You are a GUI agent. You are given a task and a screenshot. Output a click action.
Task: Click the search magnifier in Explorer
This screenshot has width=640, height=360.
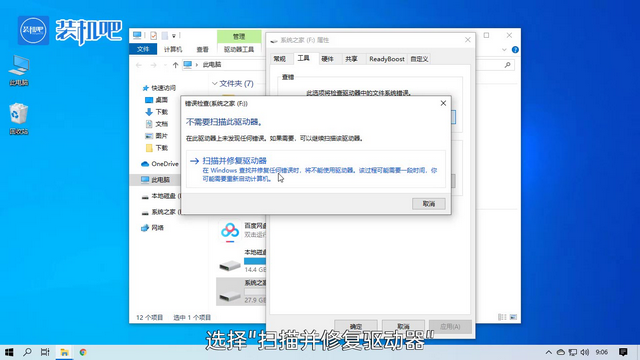tap(507, 64)
